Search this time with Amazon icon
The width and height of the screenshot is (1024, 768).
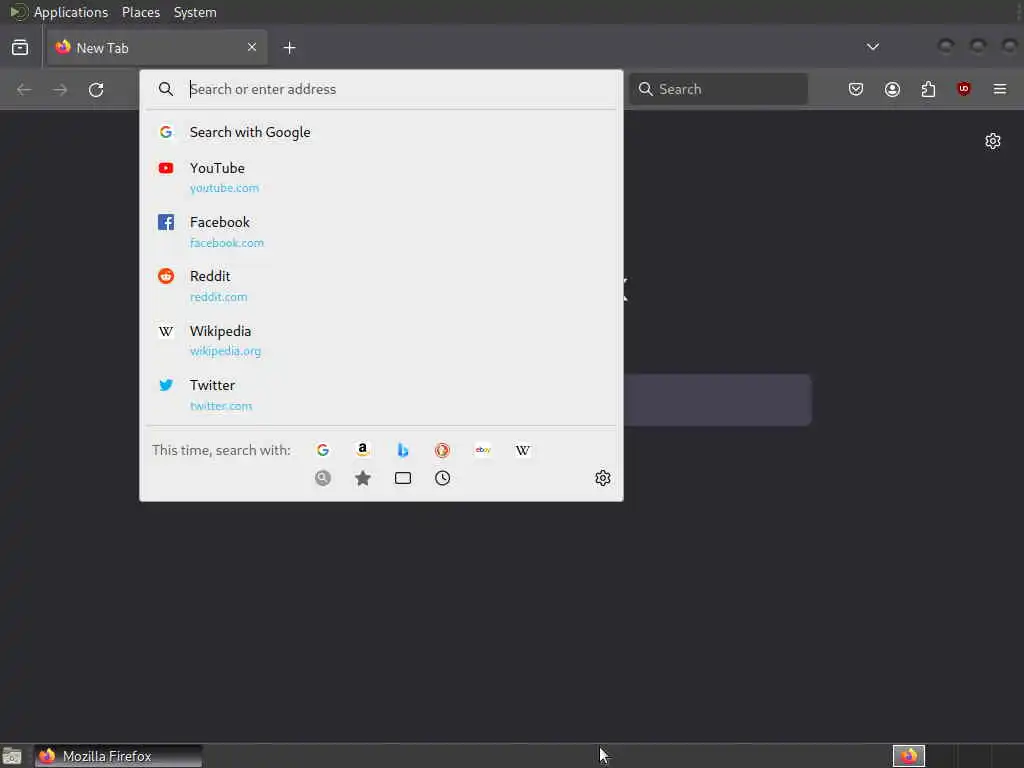(362, 450)
